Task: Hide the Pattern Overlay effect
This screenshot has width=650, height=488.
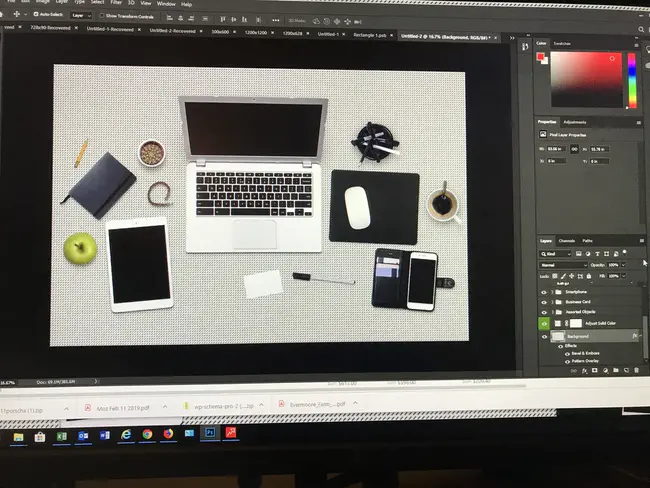Action: [x=567, y=362]
